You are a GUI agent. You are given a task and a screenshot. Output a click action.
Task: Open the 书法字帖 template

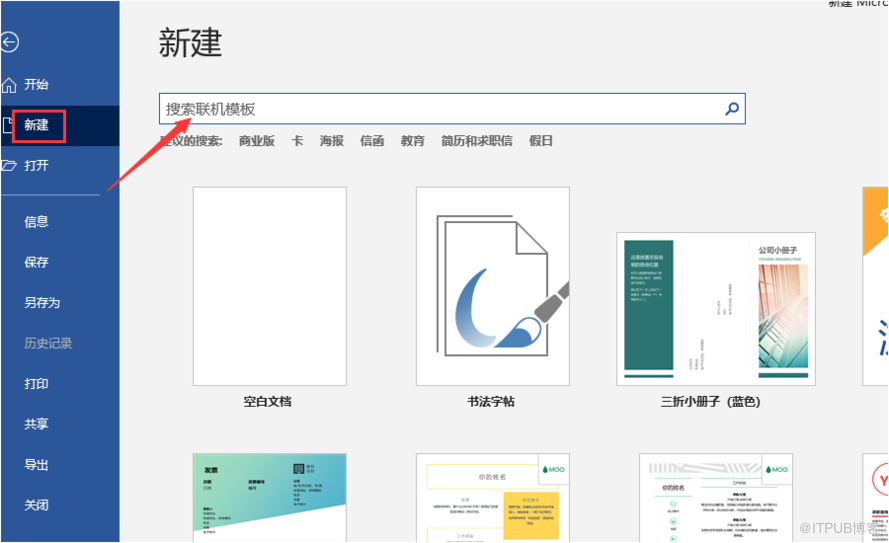pos(492,286)
